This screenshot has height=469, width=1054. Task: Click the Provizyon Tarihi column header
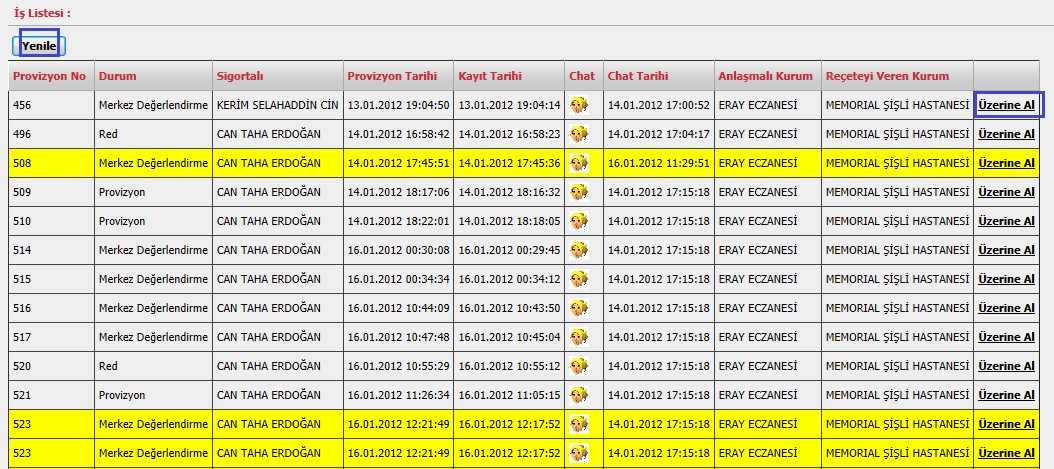(x=386, y=76)
